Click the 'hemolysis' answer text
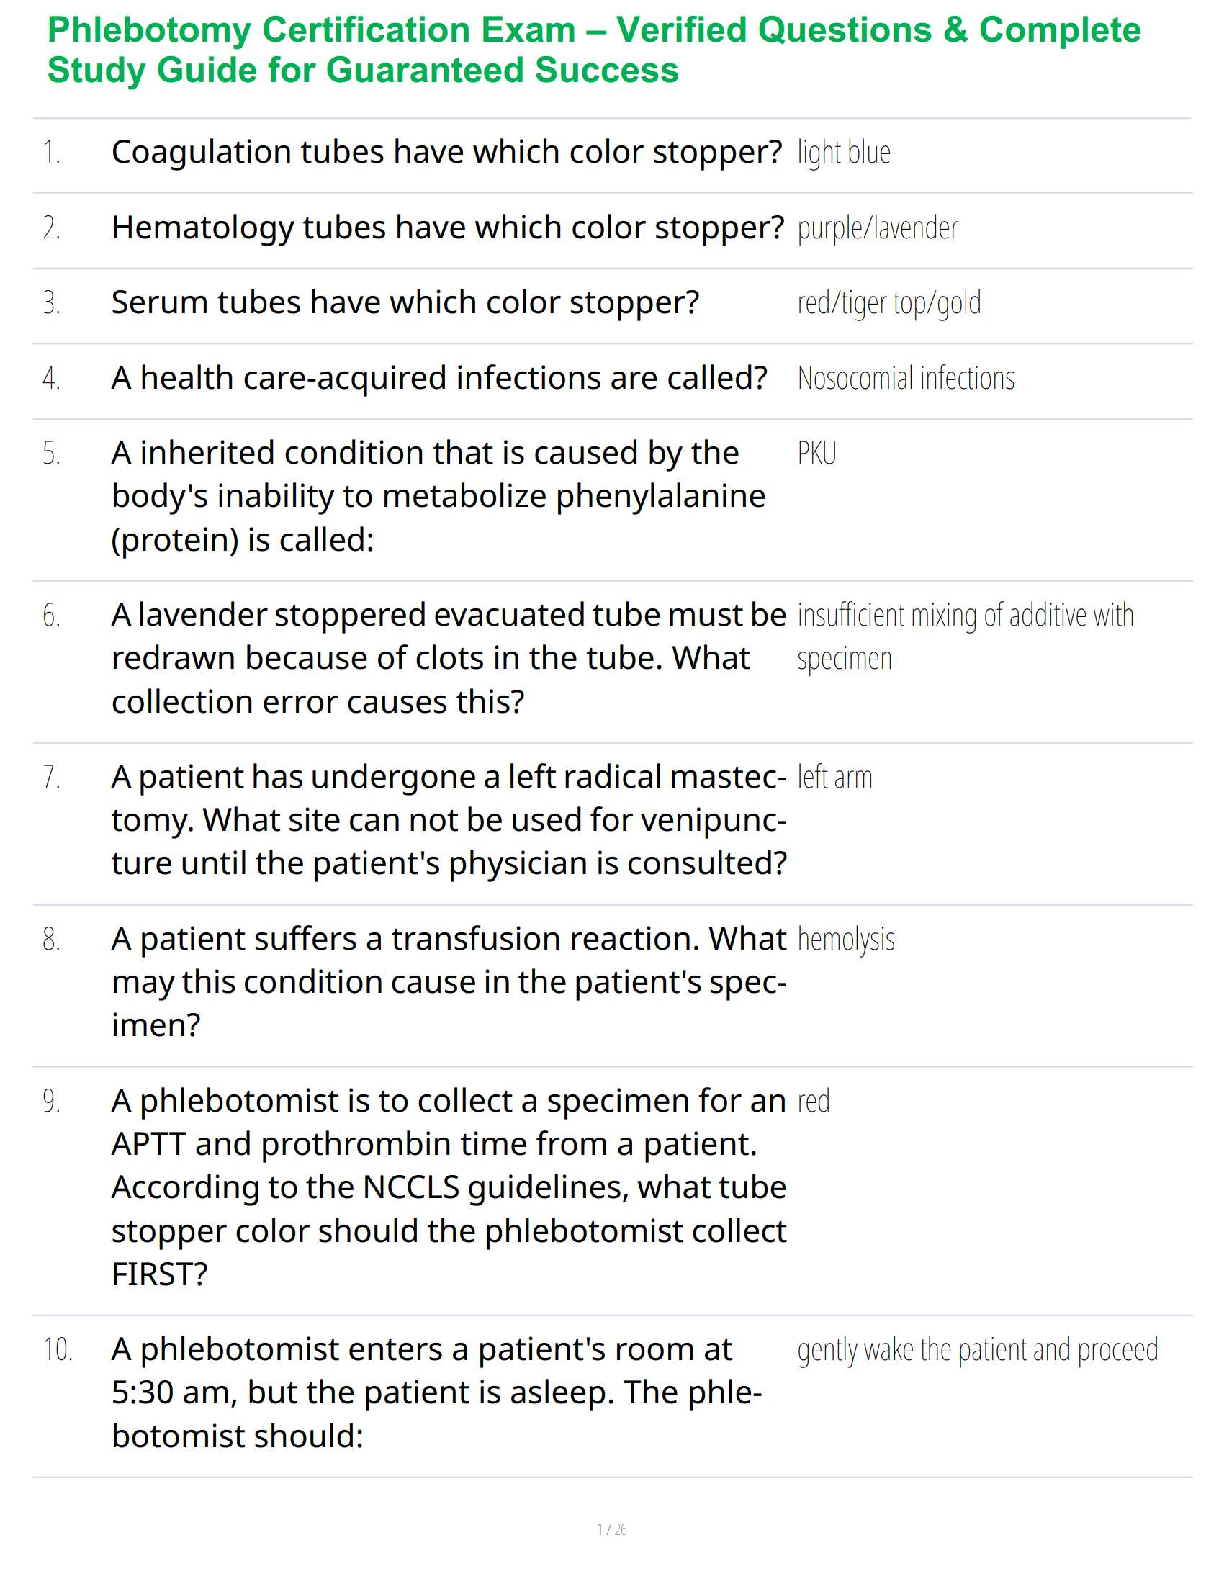This screenshot has width=1224, height=1584. click(x=845, y=940)
